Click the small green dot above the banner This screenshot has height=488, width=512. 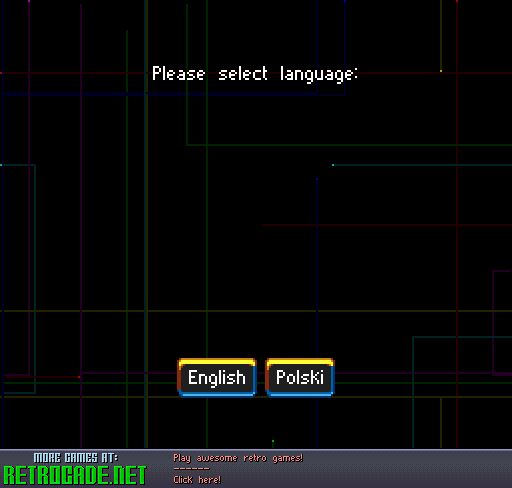(273, 441)
